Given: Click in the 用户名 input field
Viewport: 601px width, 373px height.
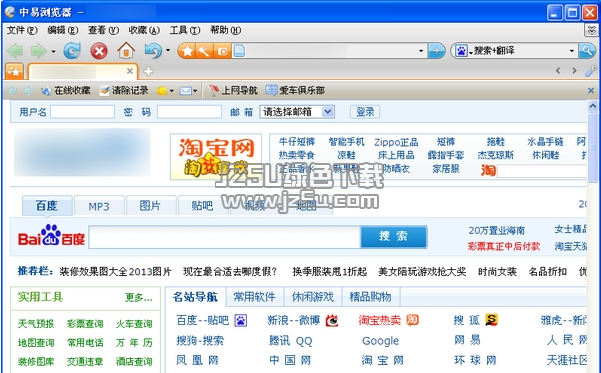Looking at the screenshot, I should click(x=82, y=112).
